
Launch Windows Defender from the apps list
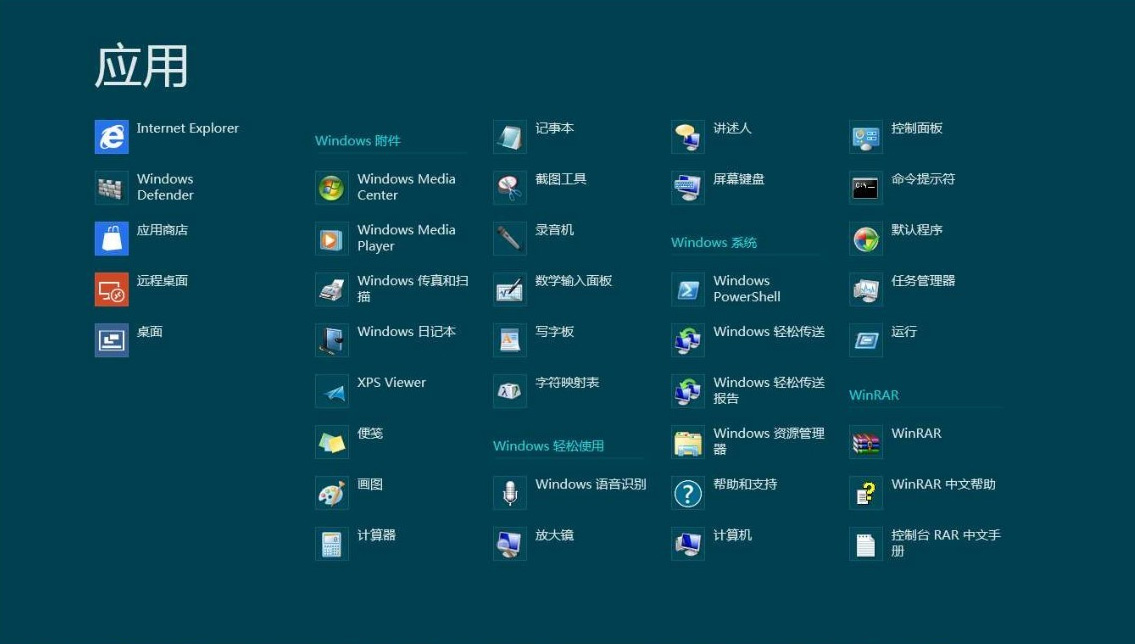coord(111,187)
